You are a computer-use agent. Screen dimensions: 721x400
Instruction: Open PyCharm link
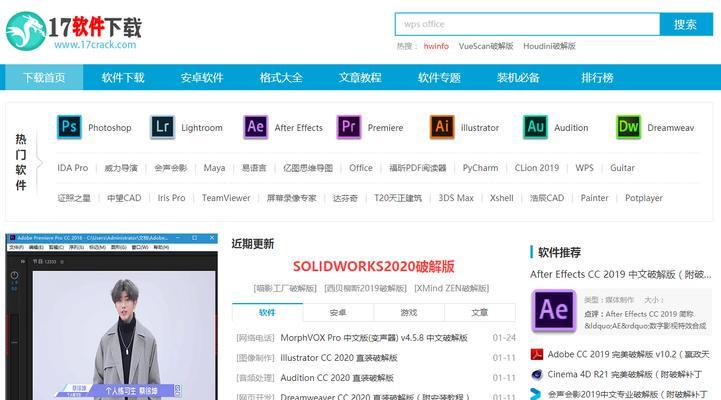[480, 168]
